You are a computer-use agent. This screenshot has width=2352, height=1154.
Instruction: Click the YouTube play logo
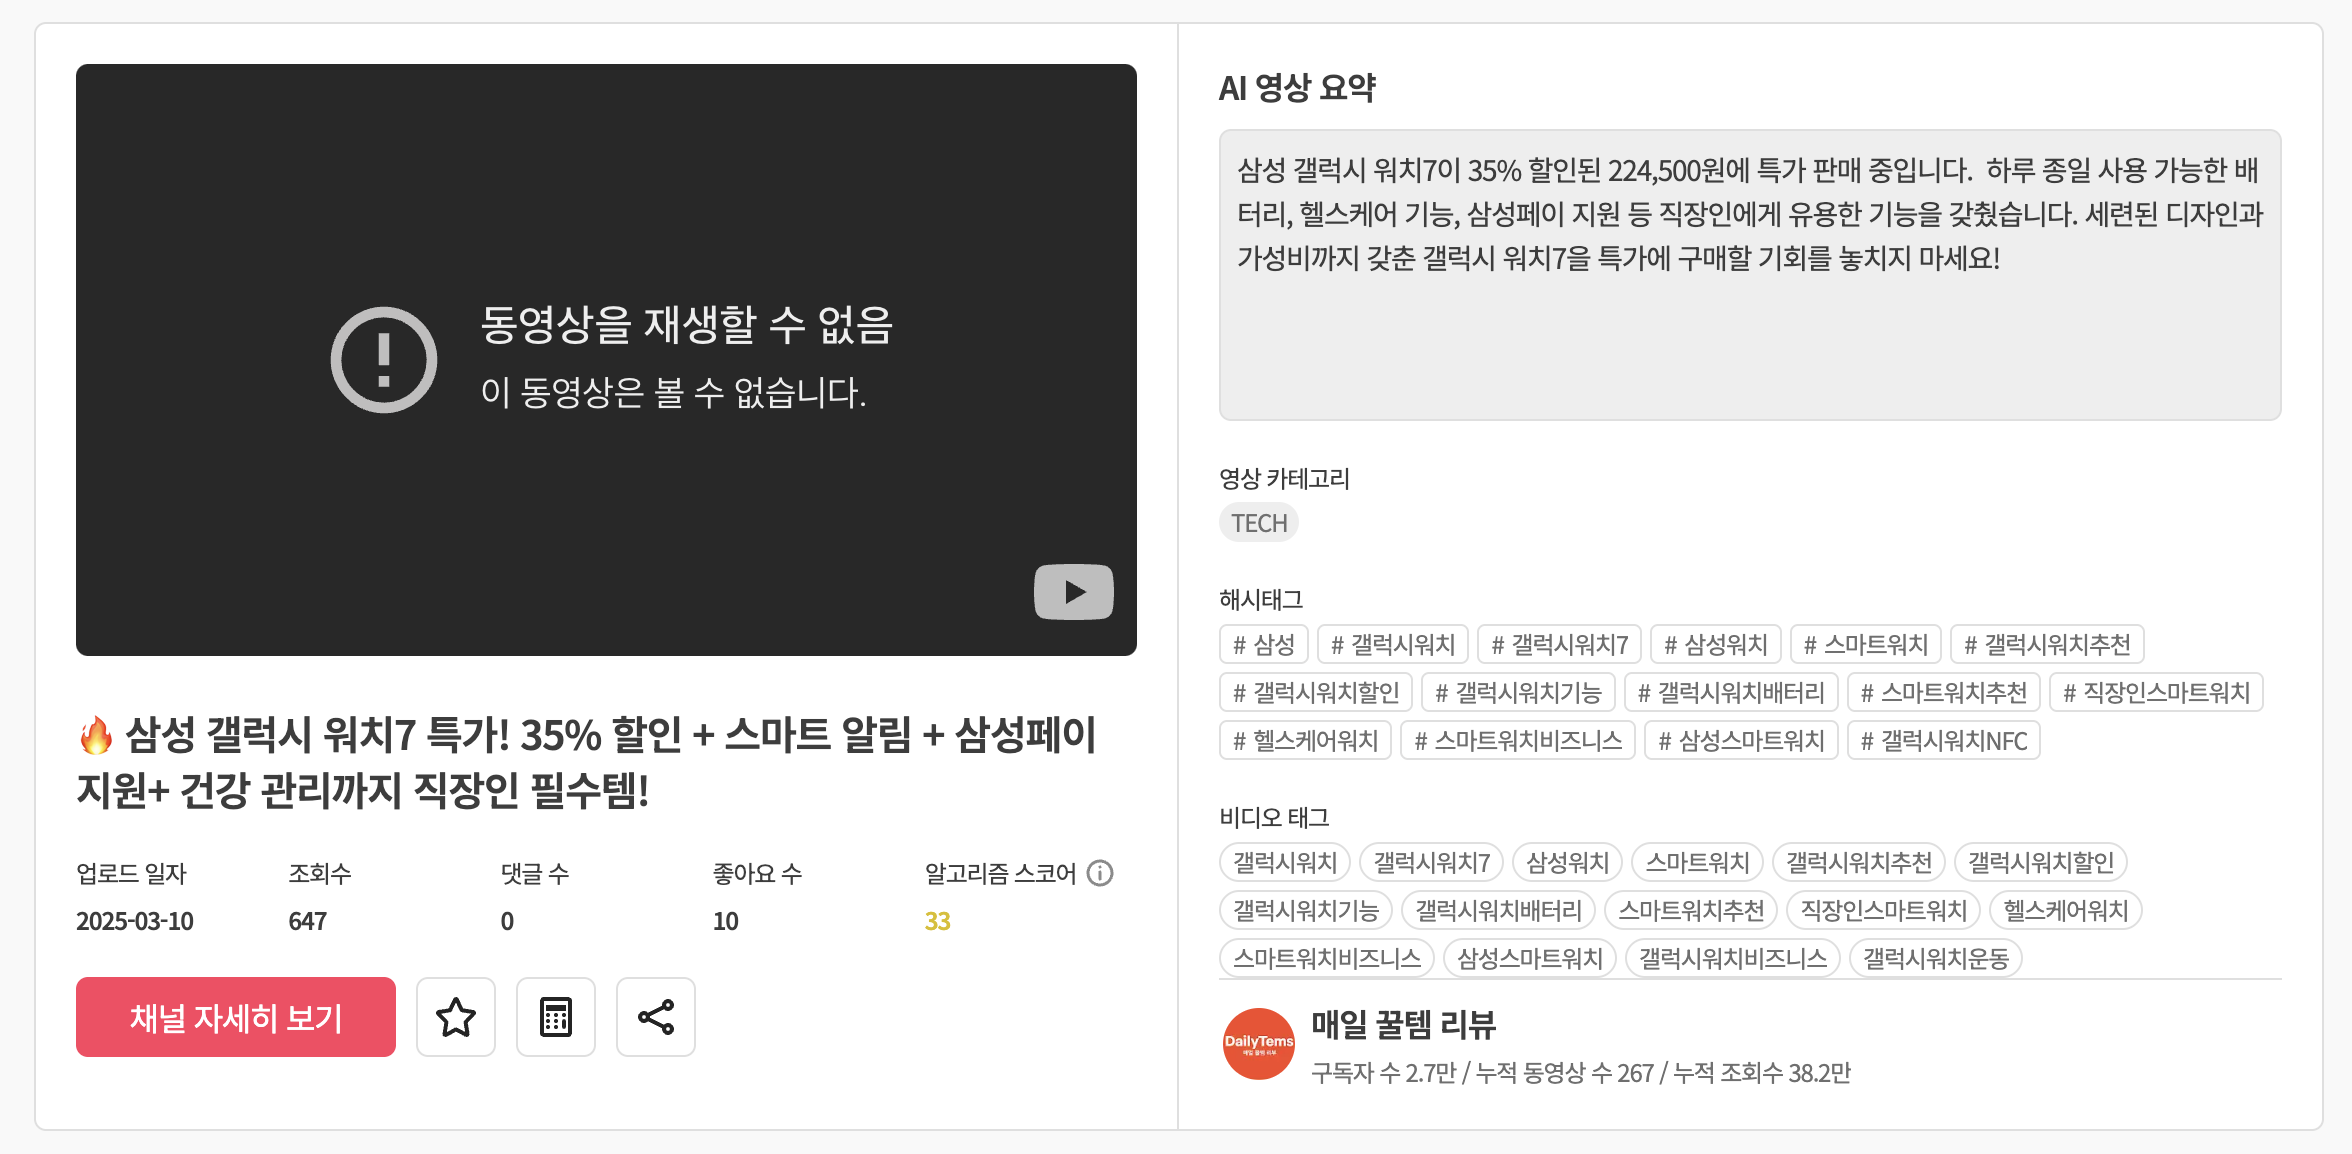point(1073,592)
